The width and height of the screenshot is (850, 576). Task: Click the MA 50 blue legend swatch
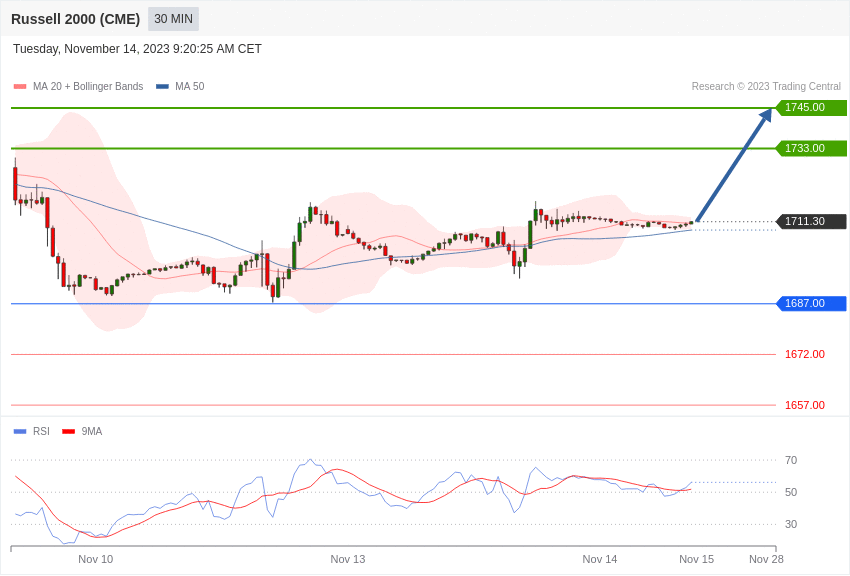[x=162, y=86]
